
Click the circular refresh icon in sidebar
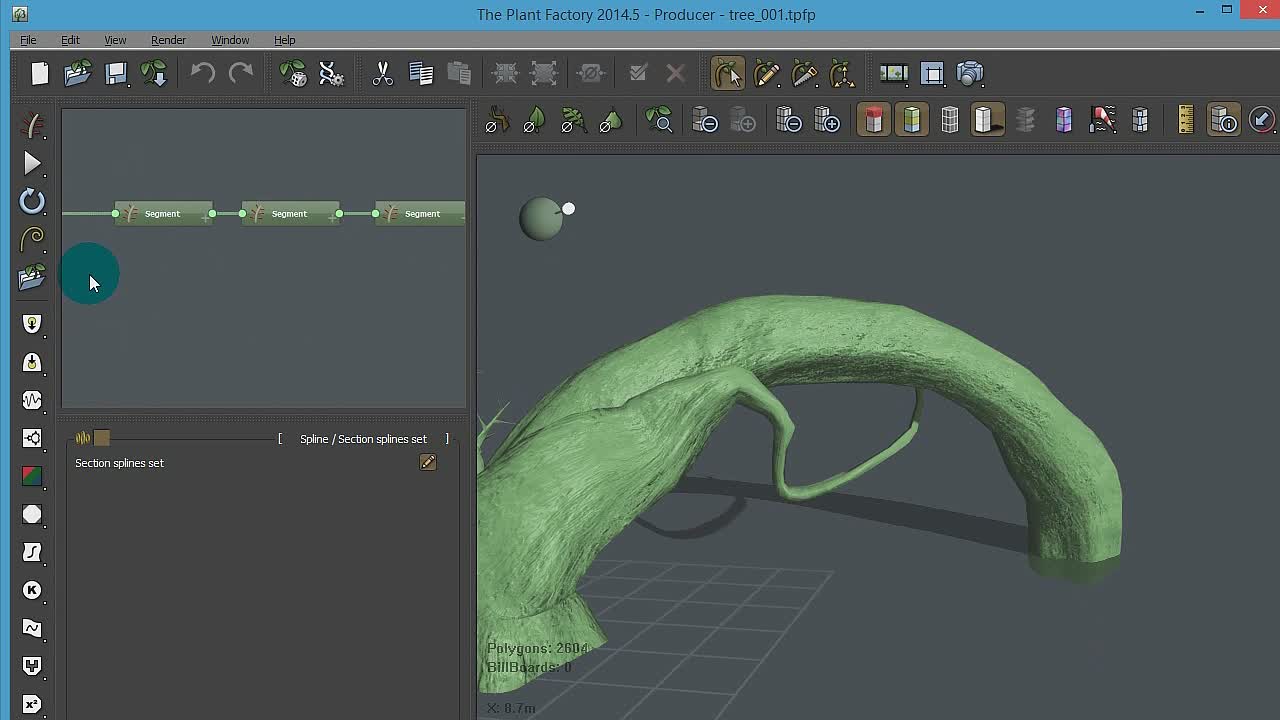(32, 201)
